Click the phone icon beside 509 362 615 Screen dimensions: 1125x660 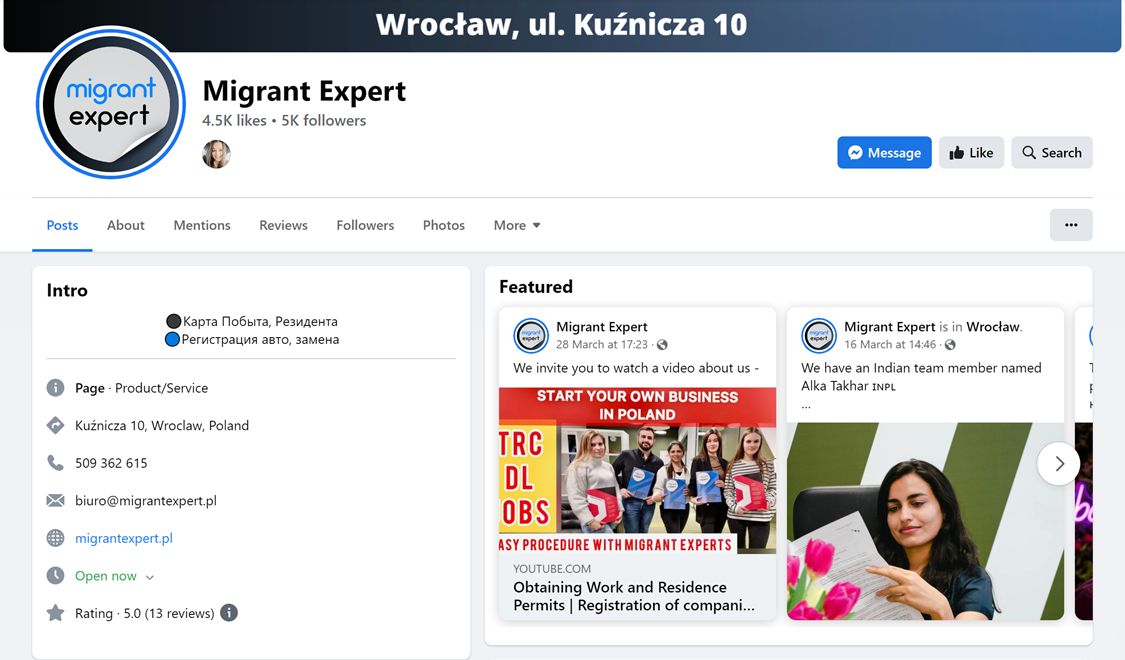click(x=55, y=463)
